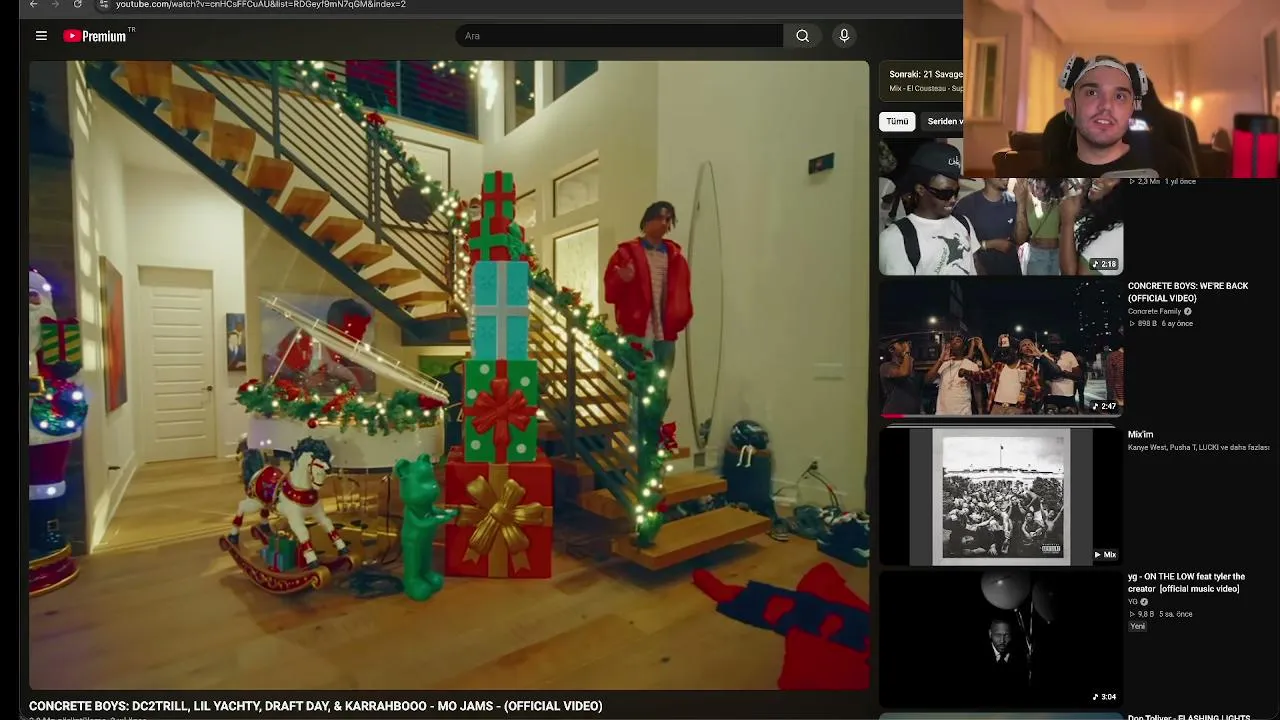Select the 'Tümü' filter chip
This screenshot has width=1280, height=720.
click(x=897, y=121)
